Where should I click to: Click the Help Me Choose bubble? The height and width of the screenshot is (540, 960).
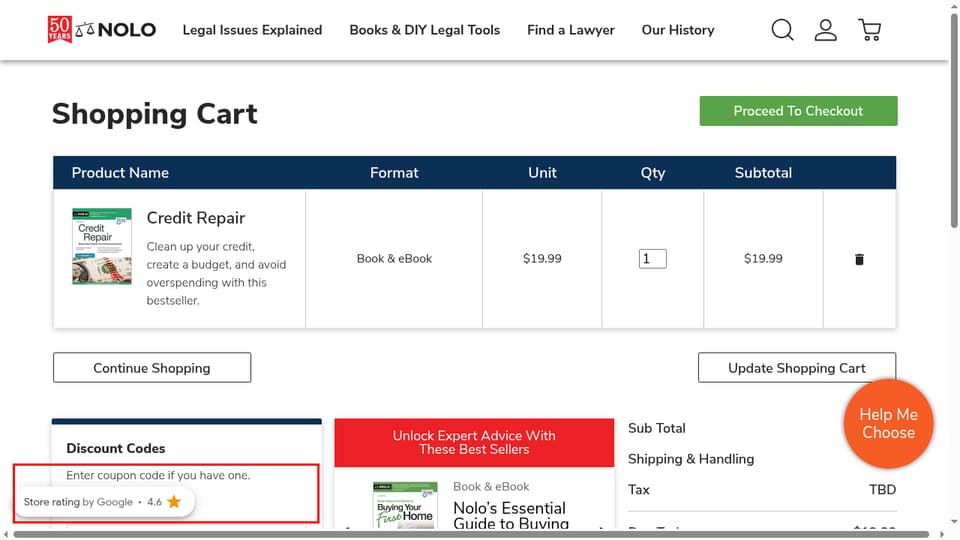(x=888, y=424)
